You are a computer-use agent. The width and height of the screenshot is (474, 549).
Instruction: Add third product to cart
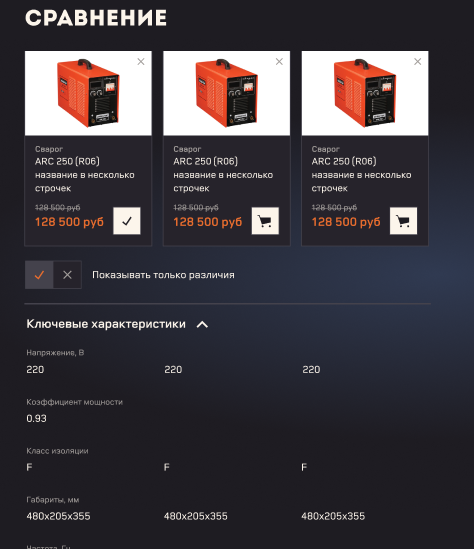(x=403, y=221)
